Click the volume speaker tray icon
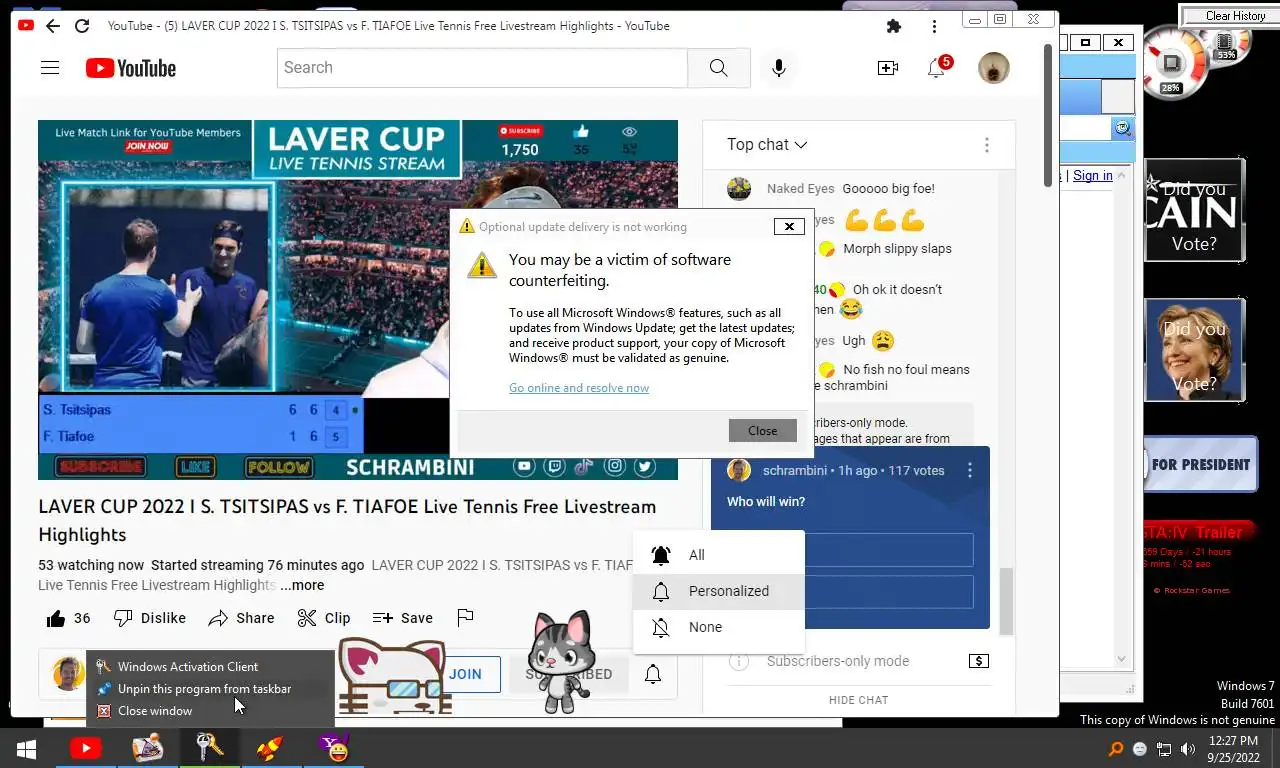1280x768 pixels. point(1188,749)
